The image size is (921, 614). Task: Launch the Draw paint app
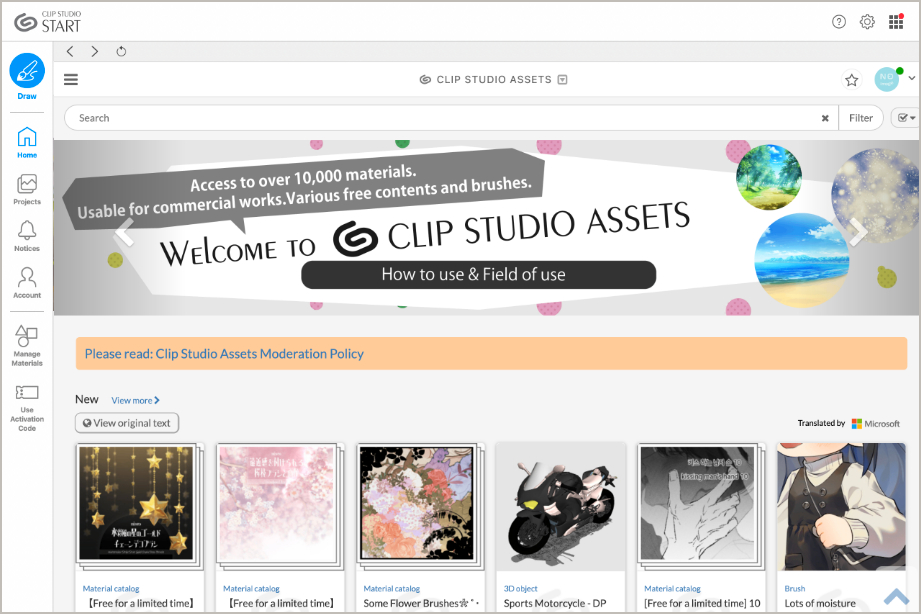[x=27, y=76]
